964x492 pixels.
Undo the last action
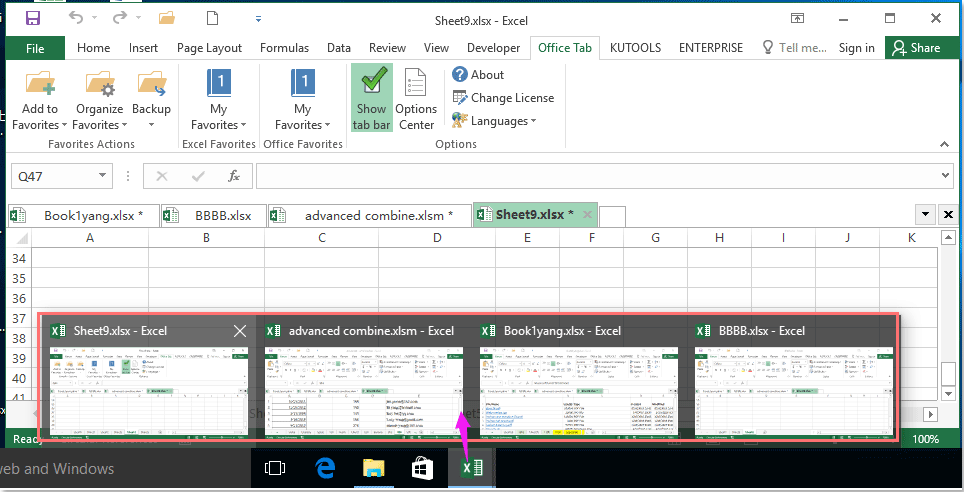coord(76,18)
